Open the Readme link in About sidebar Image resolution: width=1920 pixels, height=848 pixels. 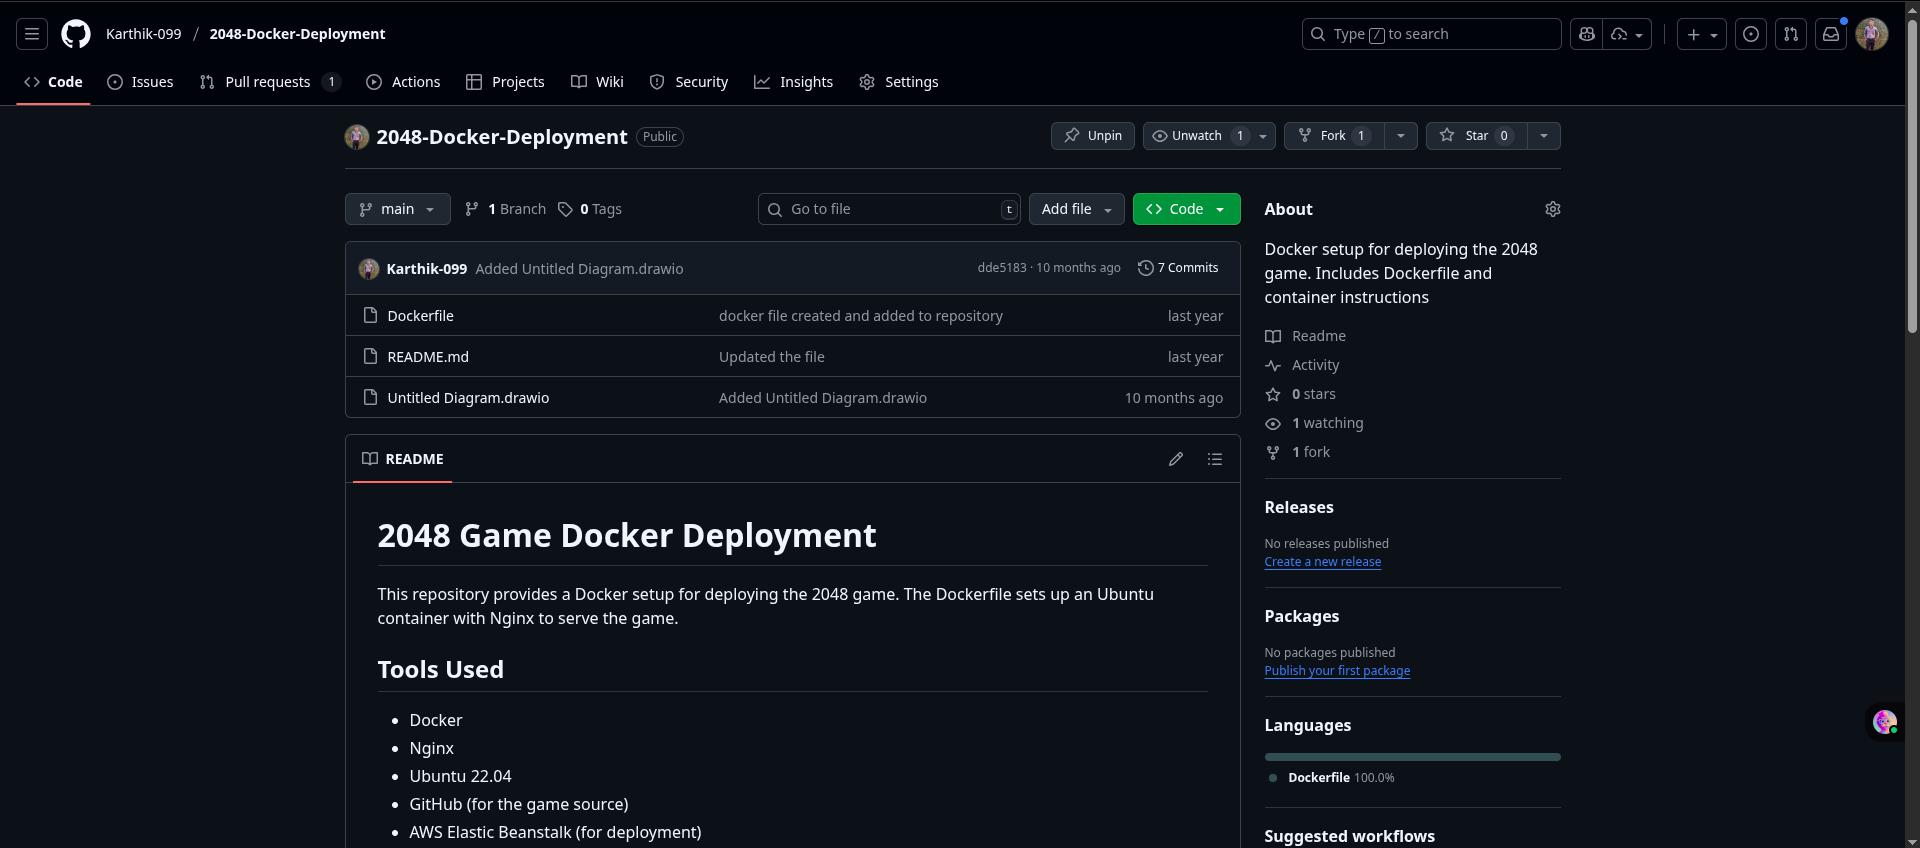1306,336
